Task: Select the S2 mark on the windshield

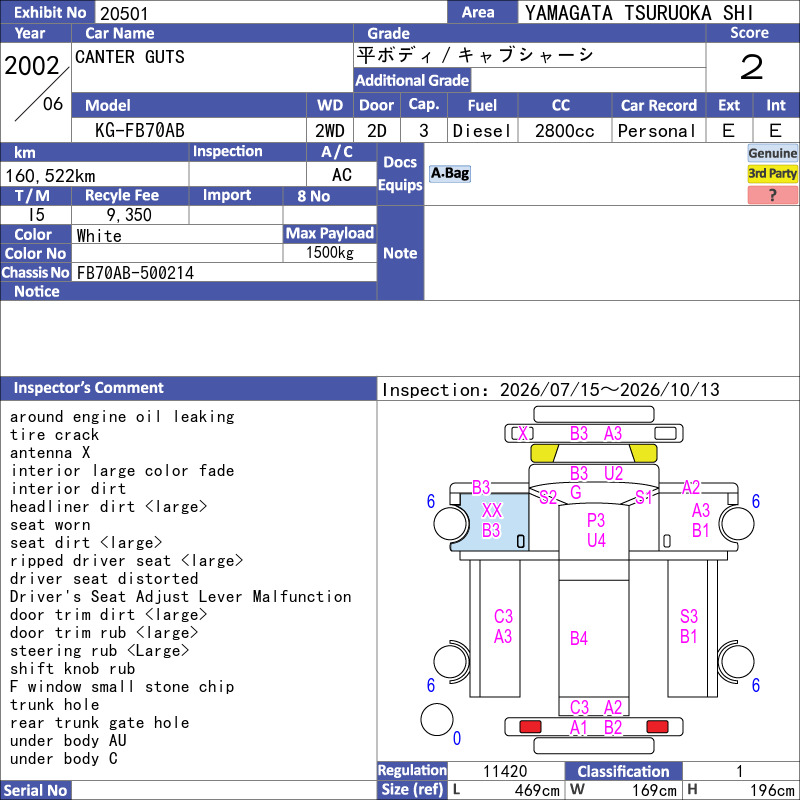Action: (548, 497)
